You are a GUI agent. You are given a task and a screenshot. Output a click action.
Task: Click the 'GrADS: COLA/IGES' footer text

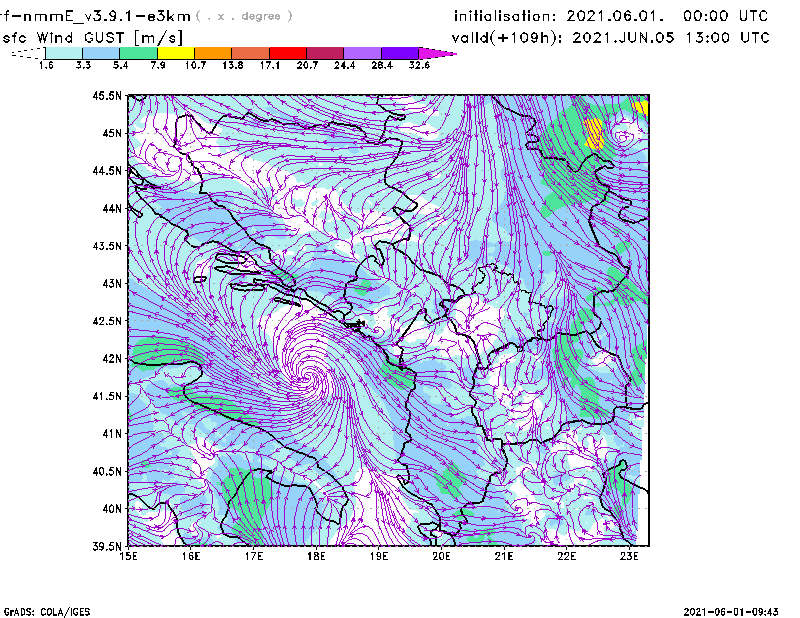(x=47, y=612)
